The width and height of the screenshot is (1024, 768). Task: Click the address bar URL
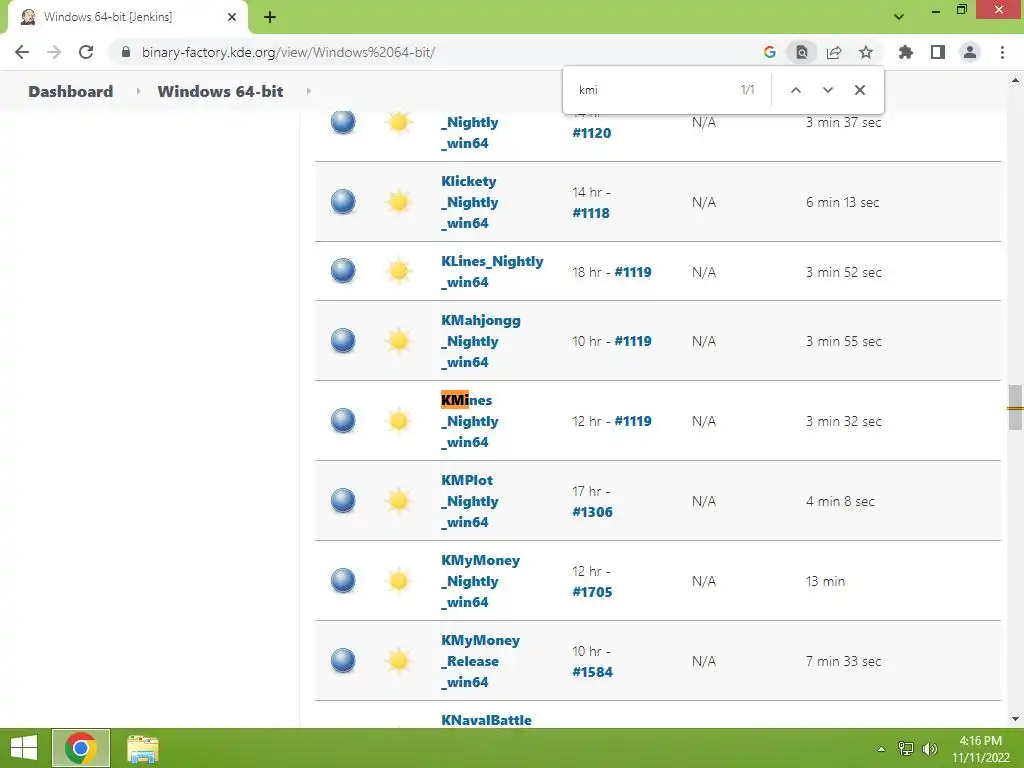pos(288,52)
